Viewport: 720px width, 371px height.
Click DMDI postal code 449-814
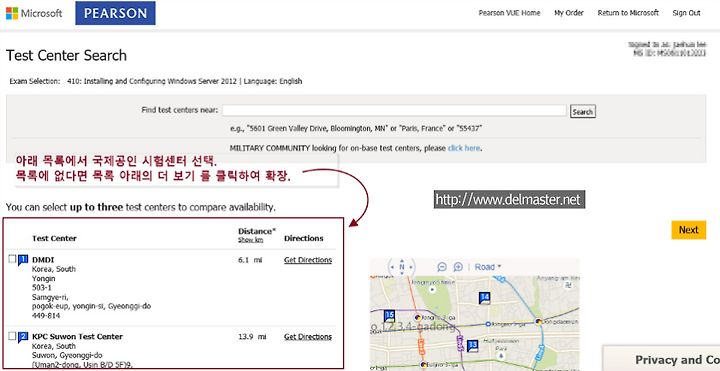pyautogui.click(x=46, y=316)
